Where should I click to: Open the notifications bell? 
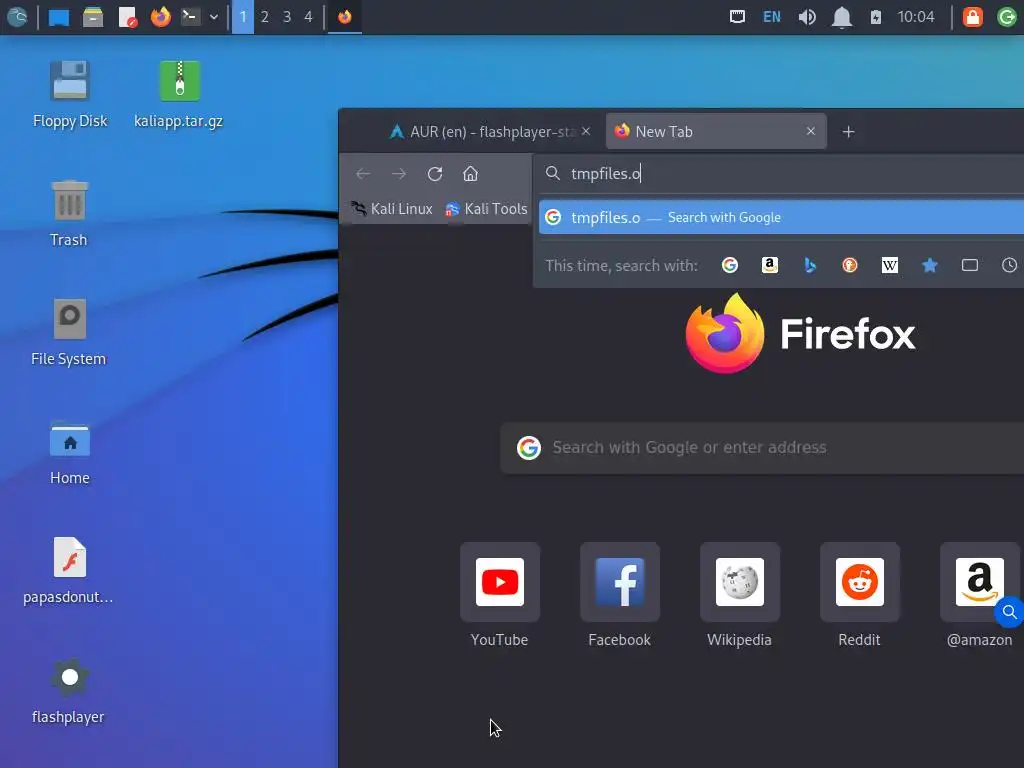pos(842,17)
